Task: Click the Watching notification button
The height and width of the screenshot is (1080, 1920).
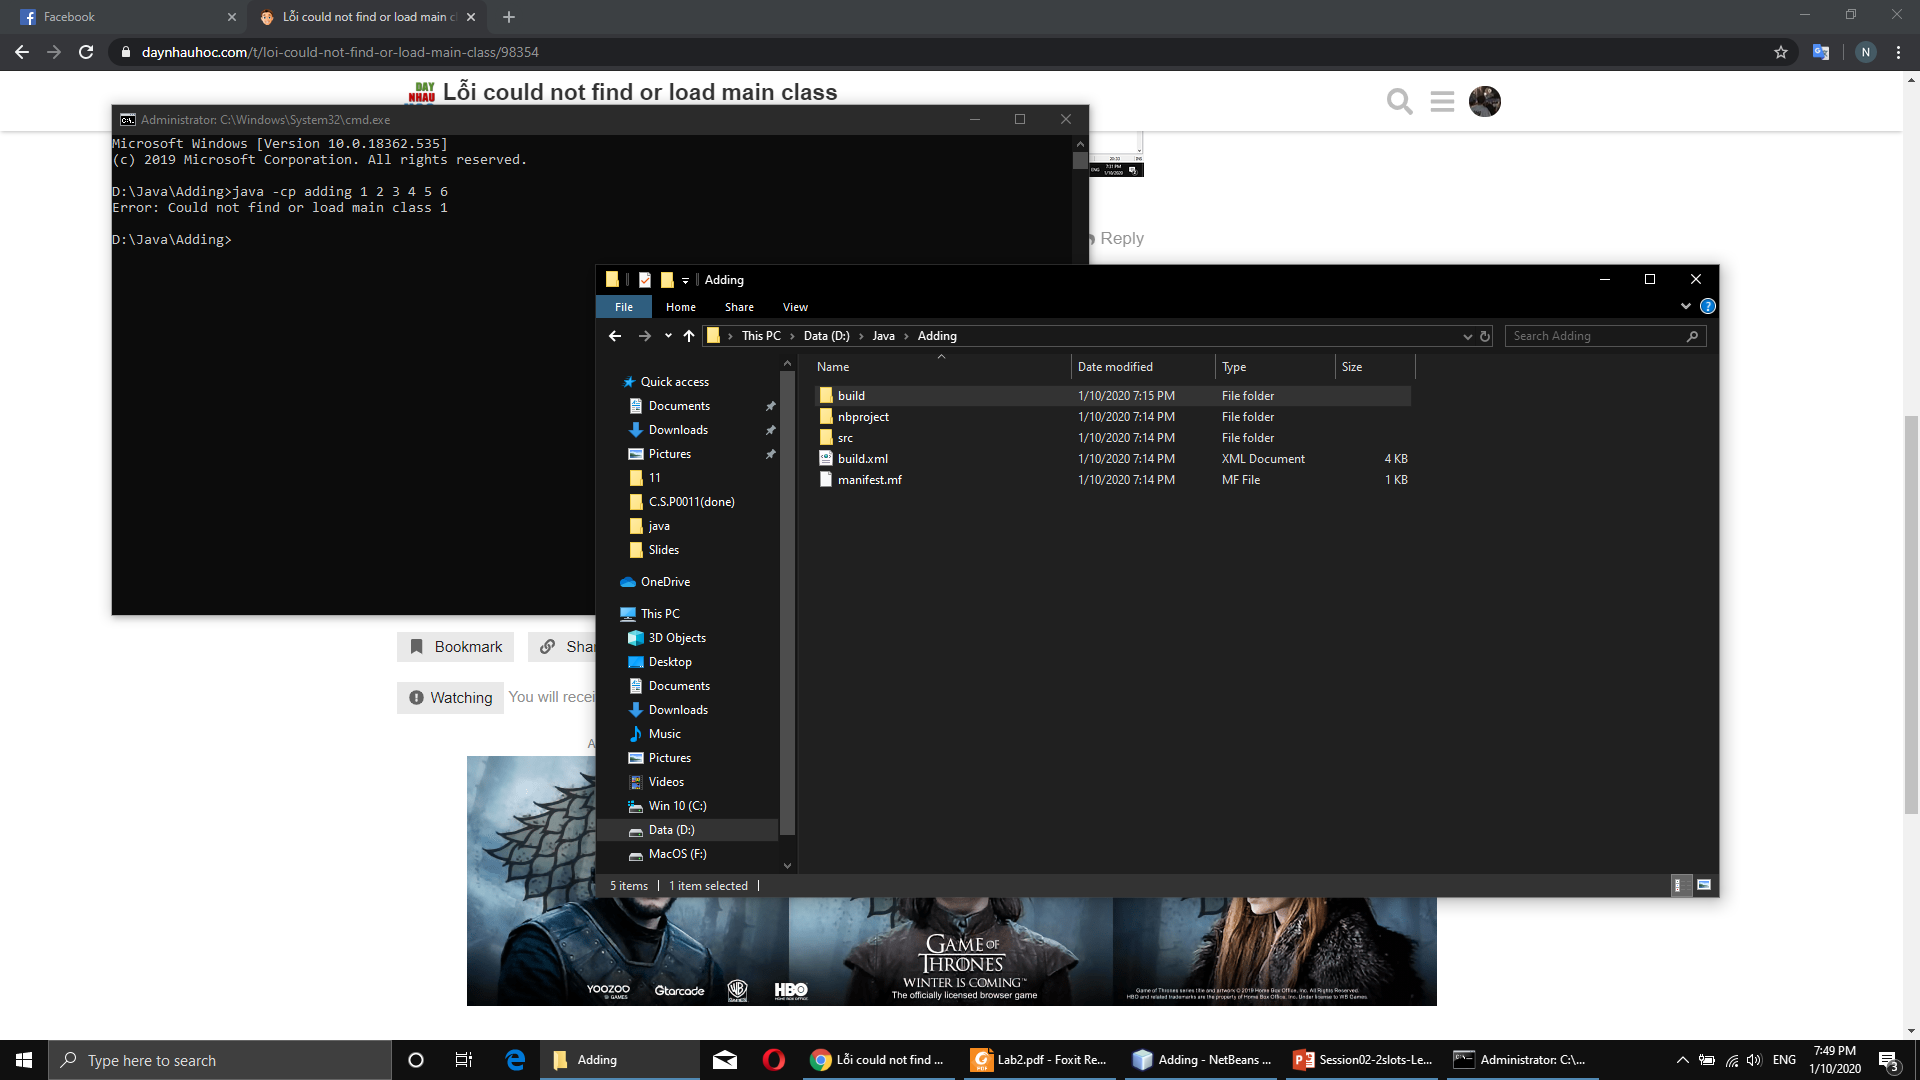Action: coord(450,698)
